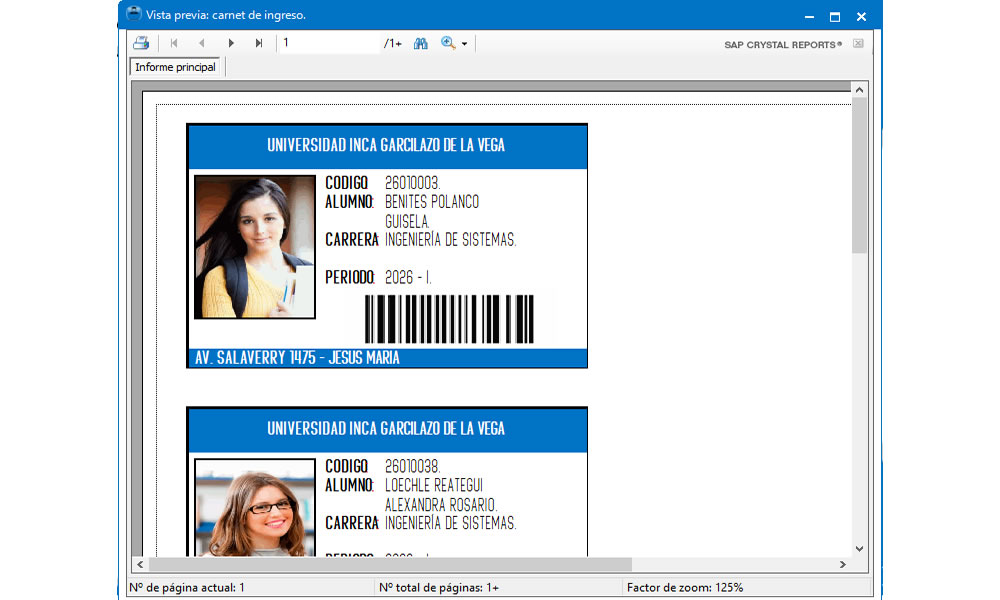
Task: Click the first name GUISELA
Action: tap(407, 221)
